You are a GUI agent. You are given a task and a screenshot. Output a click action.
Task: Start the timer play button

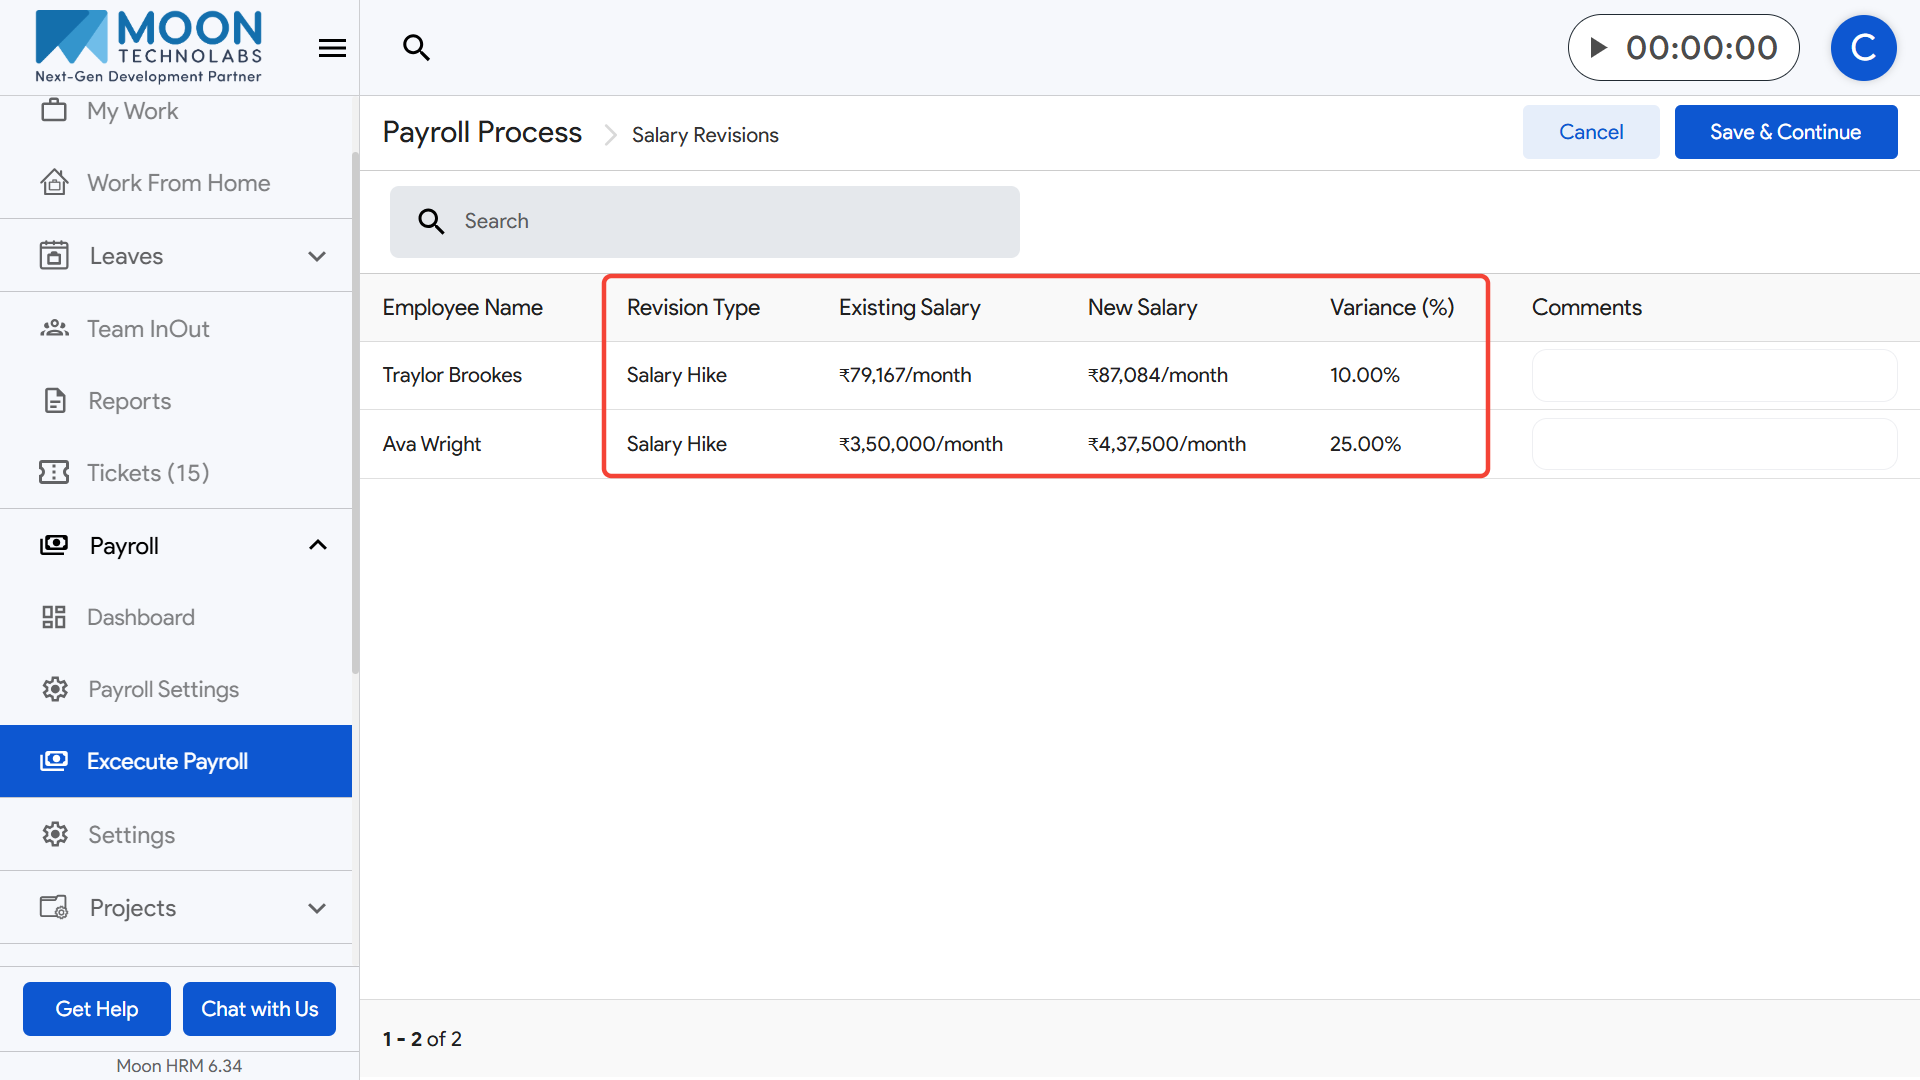(1598, 47)
